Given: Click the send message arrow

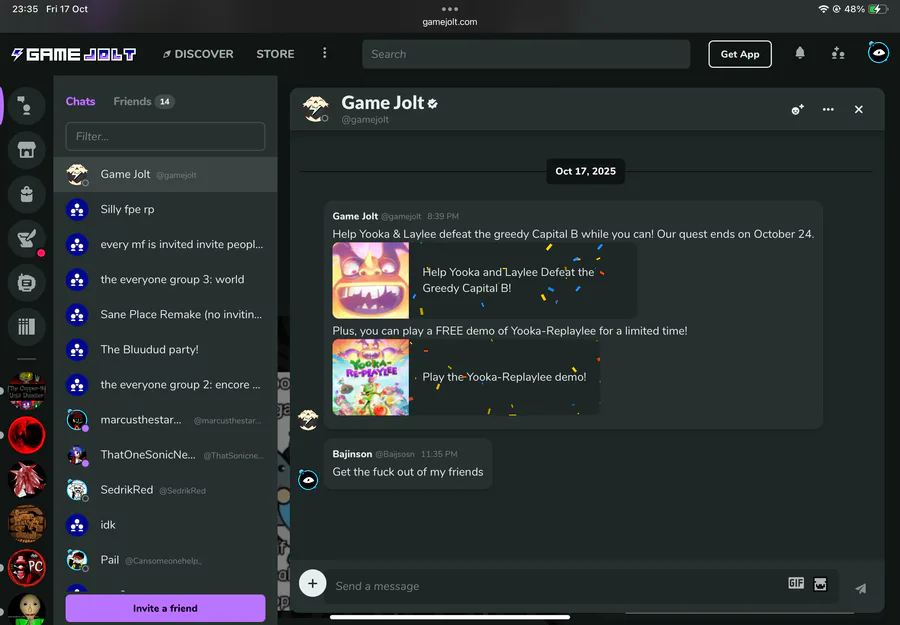Looking at the screenshot, I should (x=860, y=588).
